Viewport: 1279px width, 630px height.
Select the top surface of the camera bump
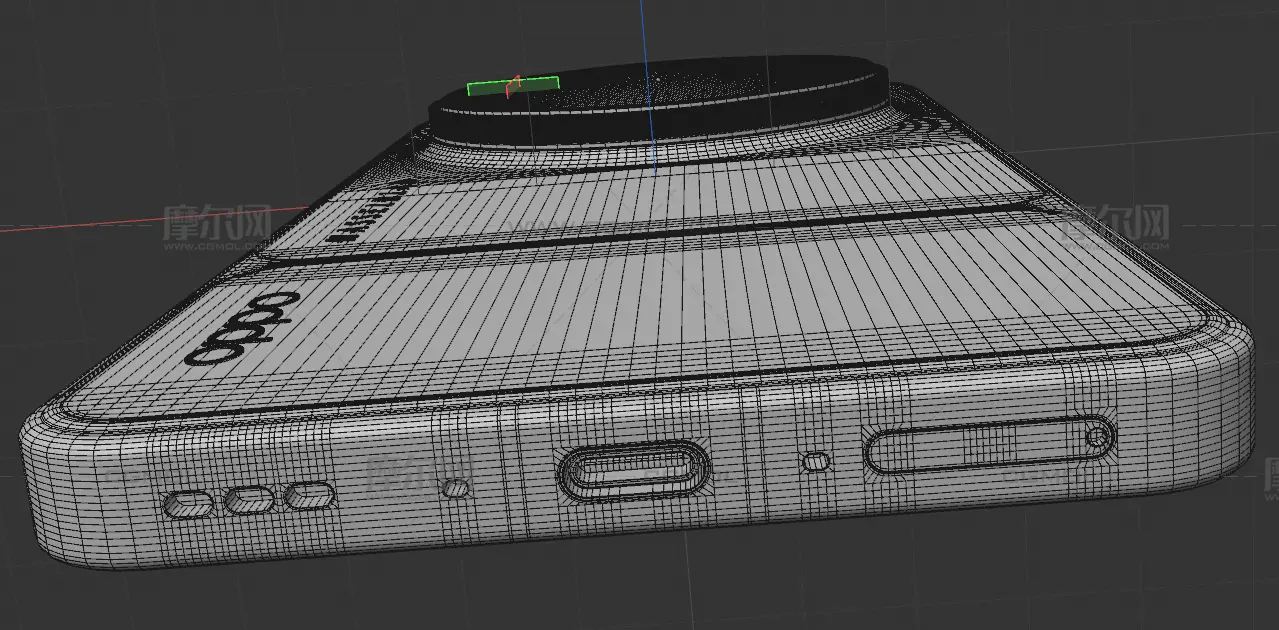(700, 85)
